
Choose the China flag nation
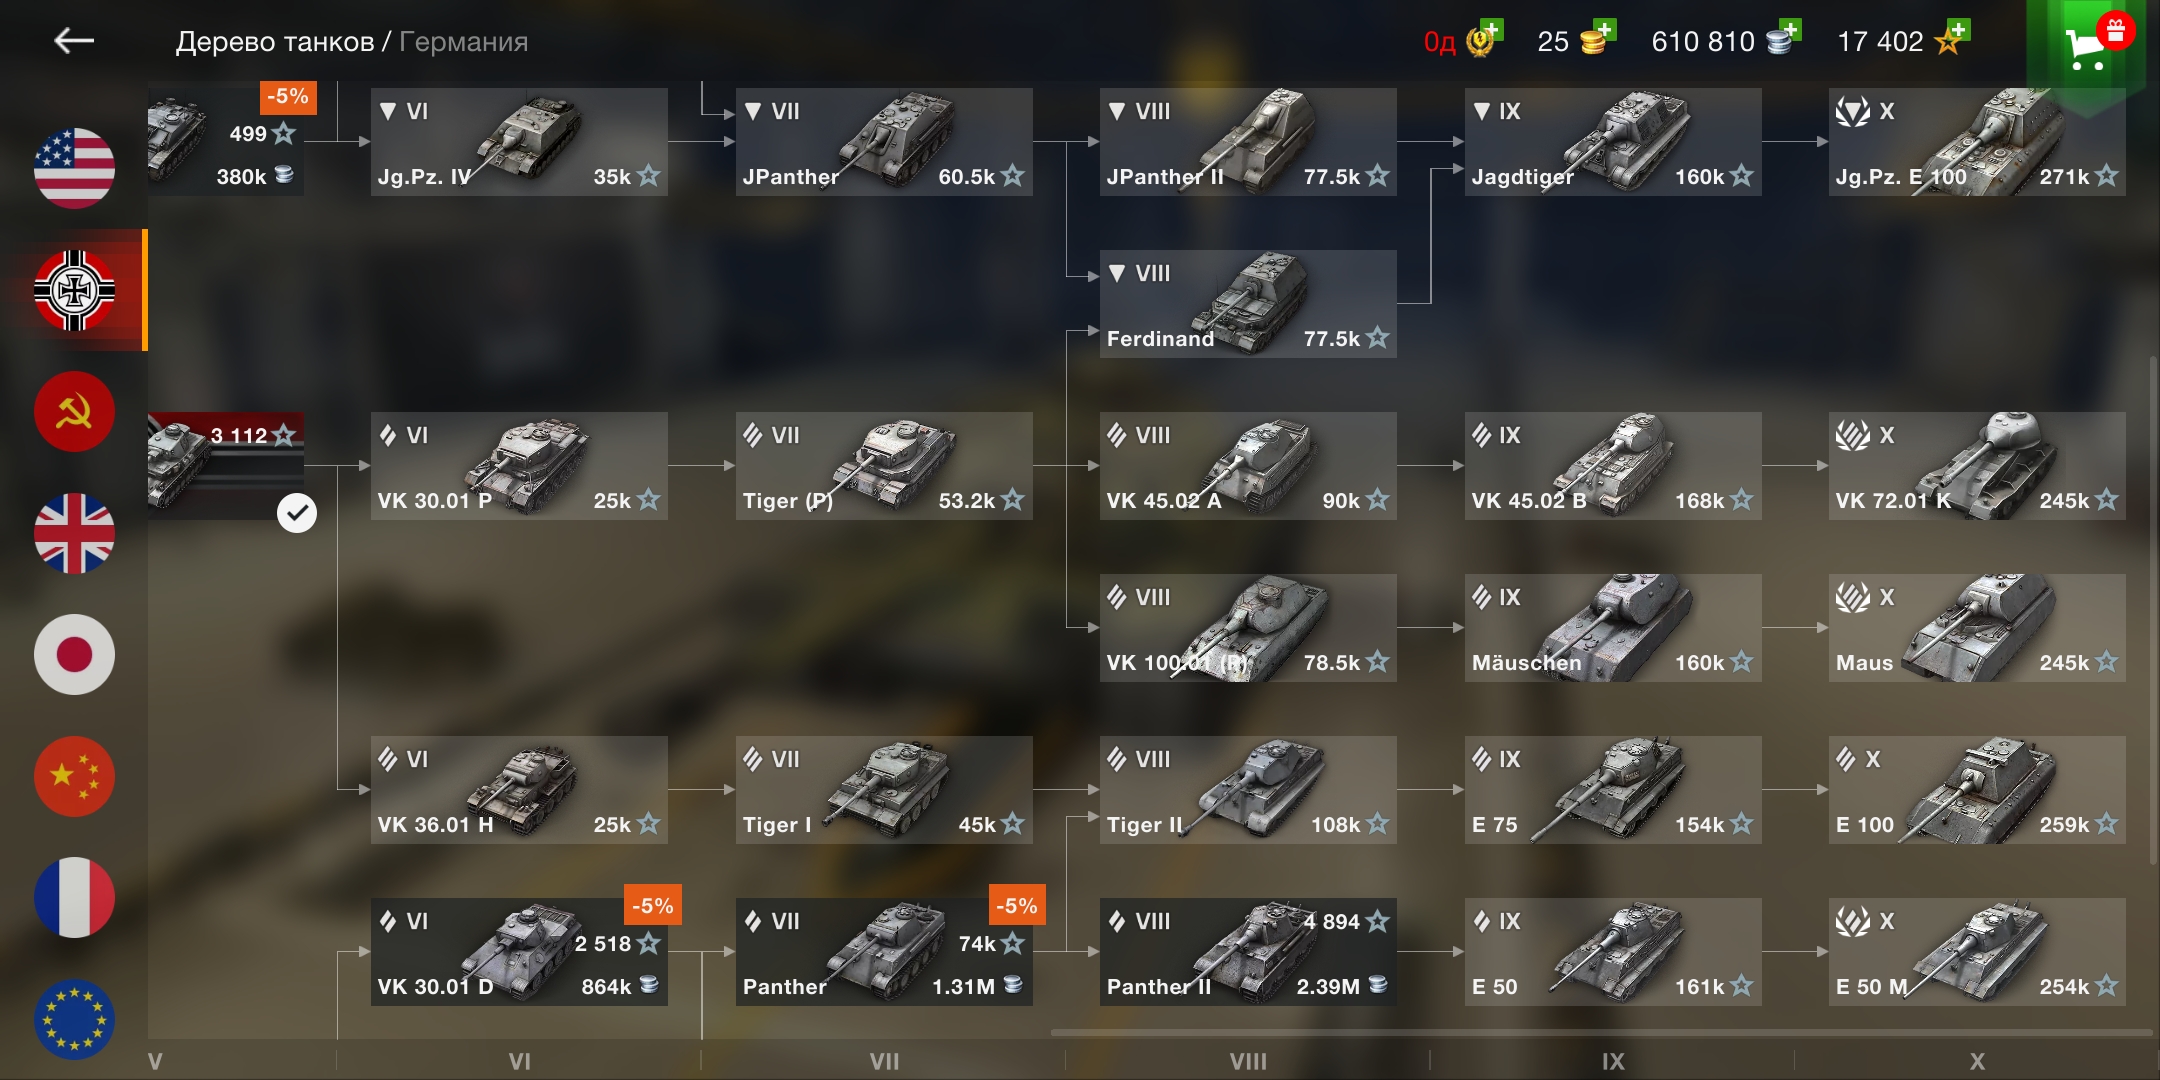click(74, 776)
